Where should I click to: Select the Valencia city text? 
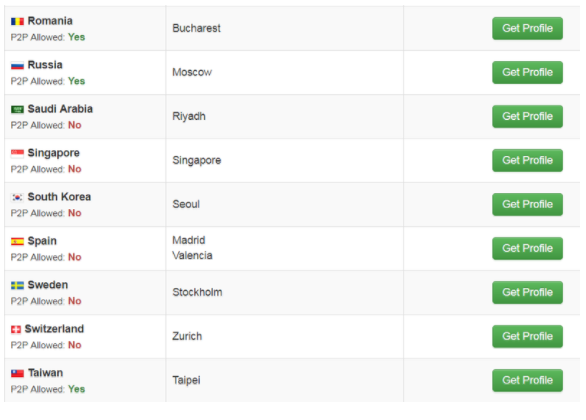coord(192,256)
